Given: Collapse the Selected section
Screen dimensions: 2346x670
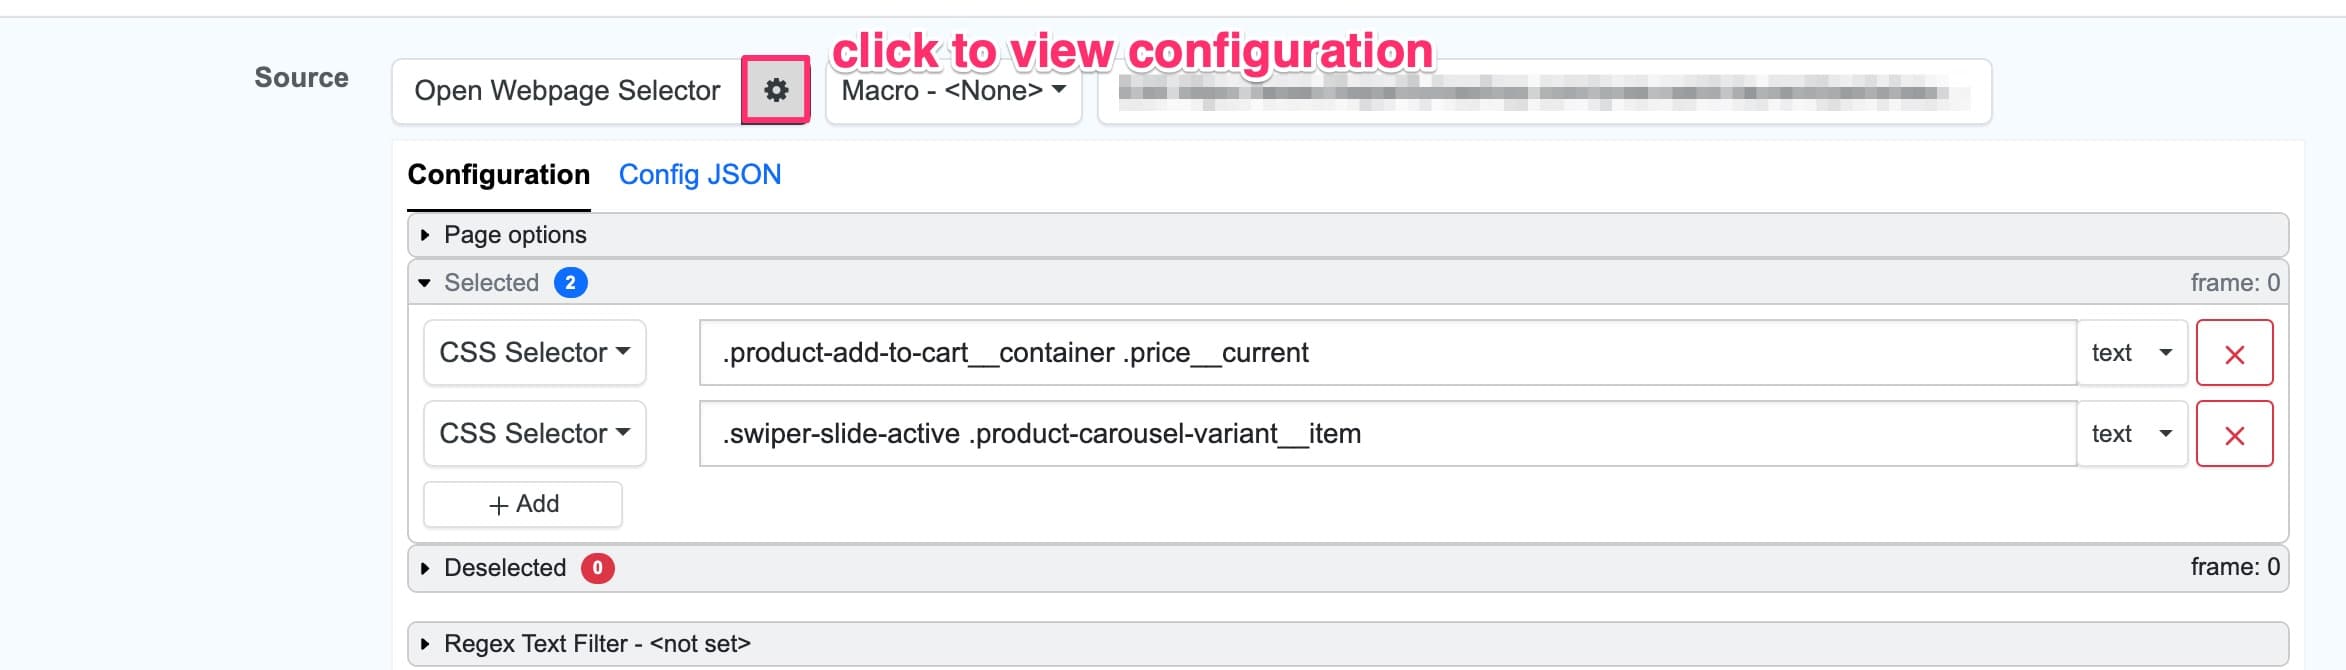Looking at the screenshot, I should (x=490, y=282).
